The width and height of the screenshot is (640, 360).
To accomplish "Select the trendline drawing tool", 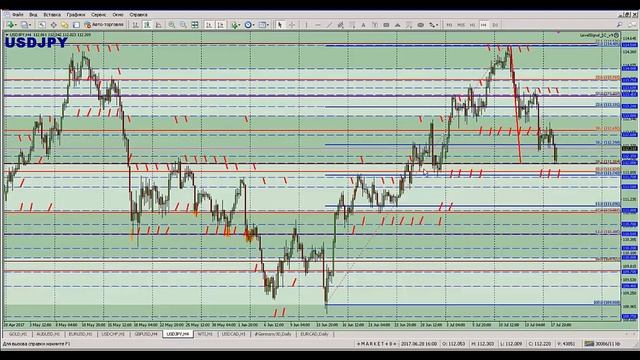I will [329, 25].
